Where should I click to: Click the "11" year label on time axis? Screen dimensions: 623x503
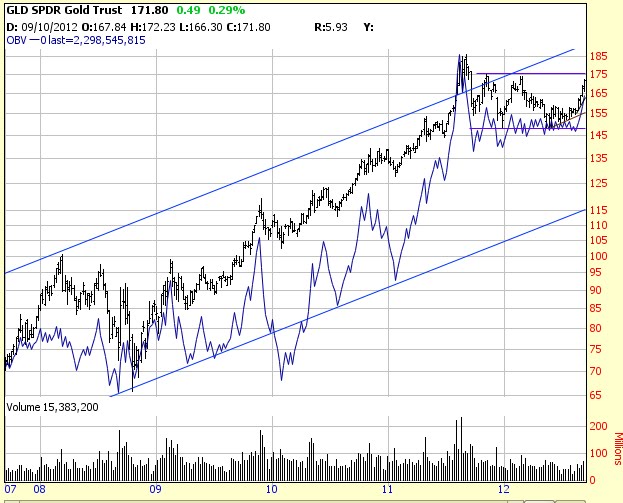[x=387, y=489]
